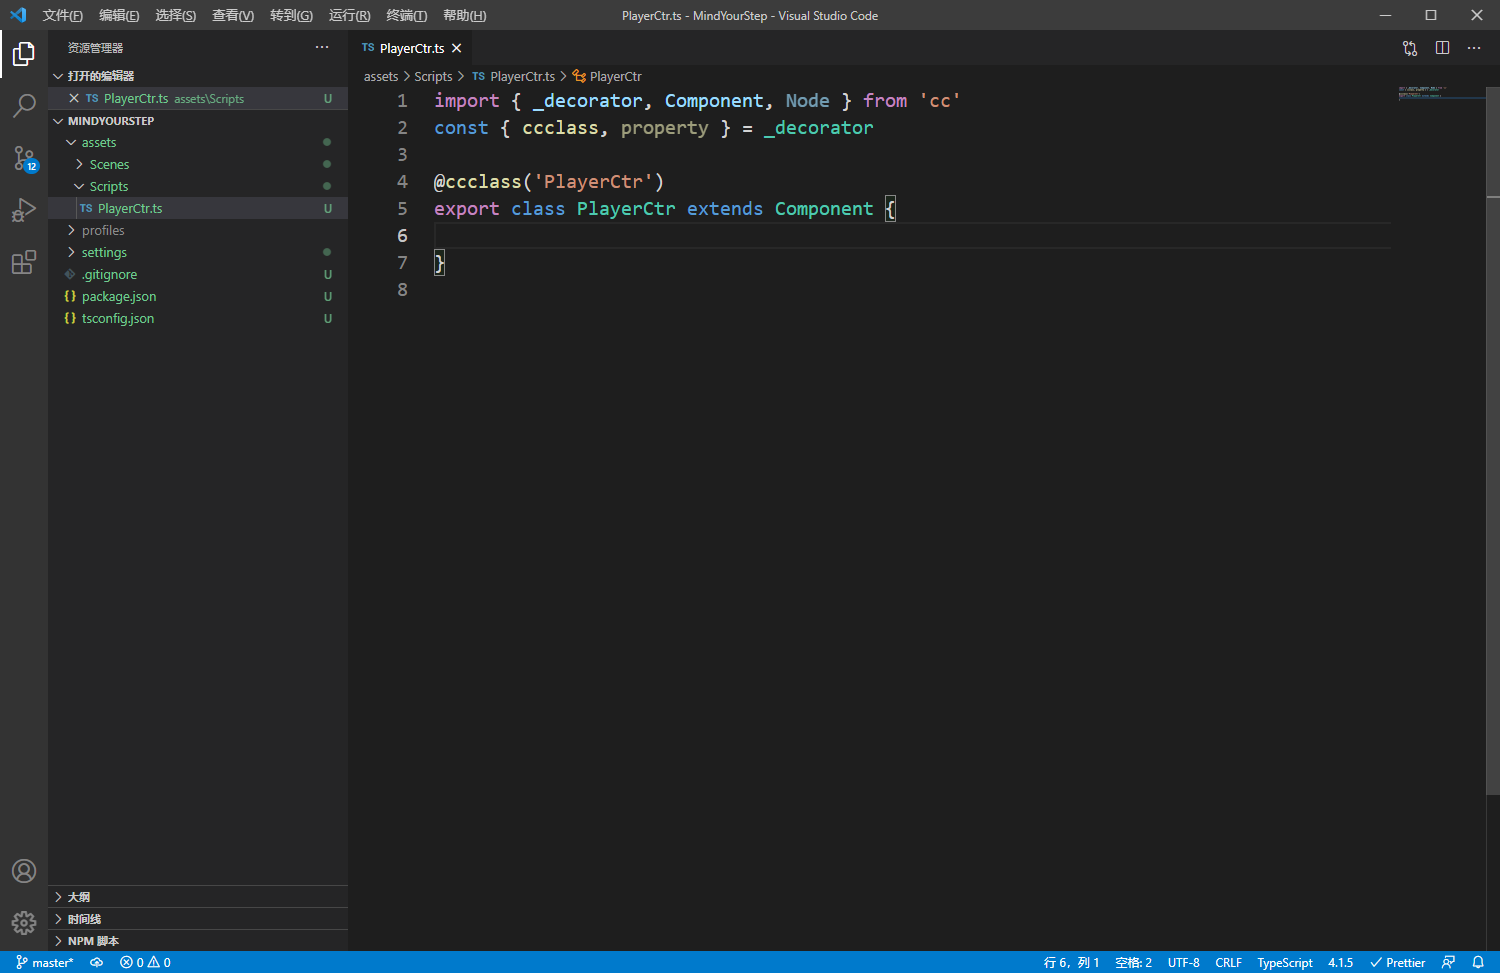Click the code minimap preview
1500x973 pixels.
1441,92
